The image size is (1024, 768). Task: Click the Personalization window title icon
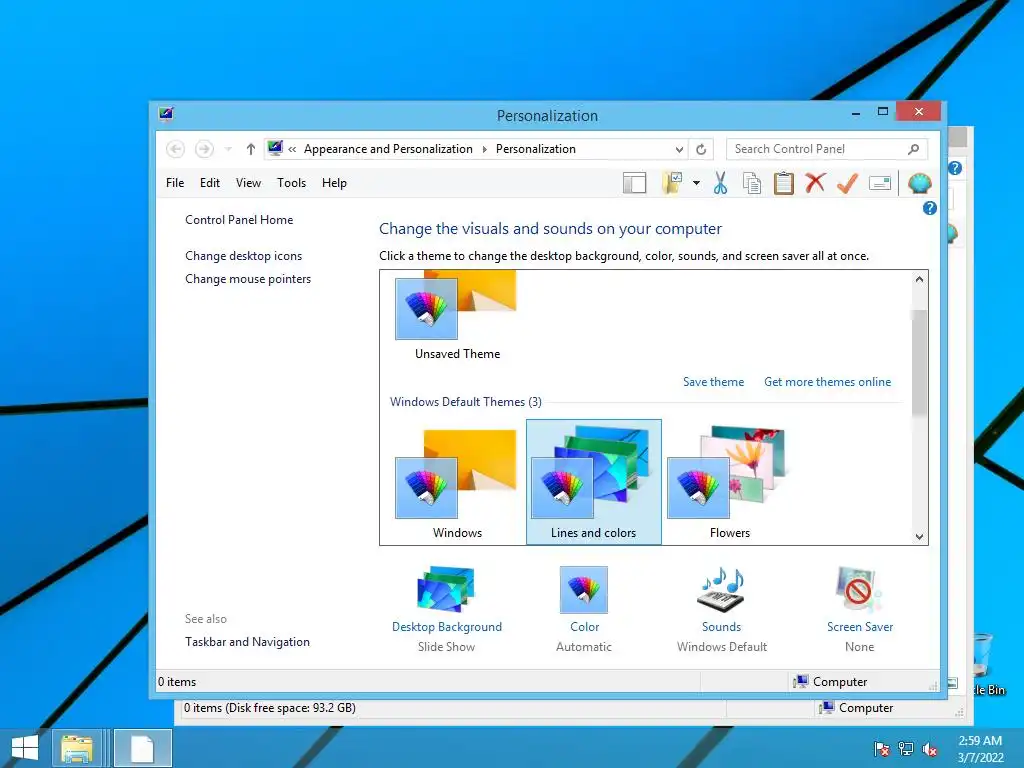pyautogui.click(x=166, y=114)
